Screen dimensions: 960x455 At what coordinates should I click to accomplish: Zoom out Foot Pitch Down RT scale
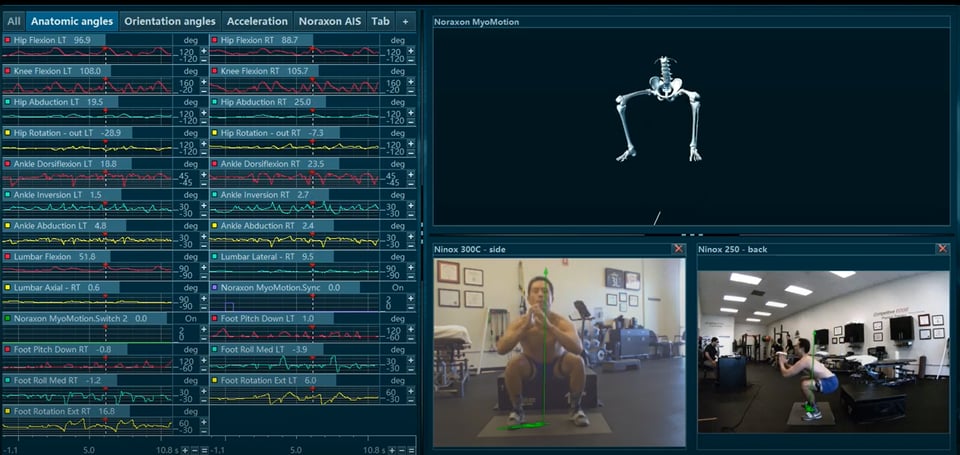[x=203, y=369]
